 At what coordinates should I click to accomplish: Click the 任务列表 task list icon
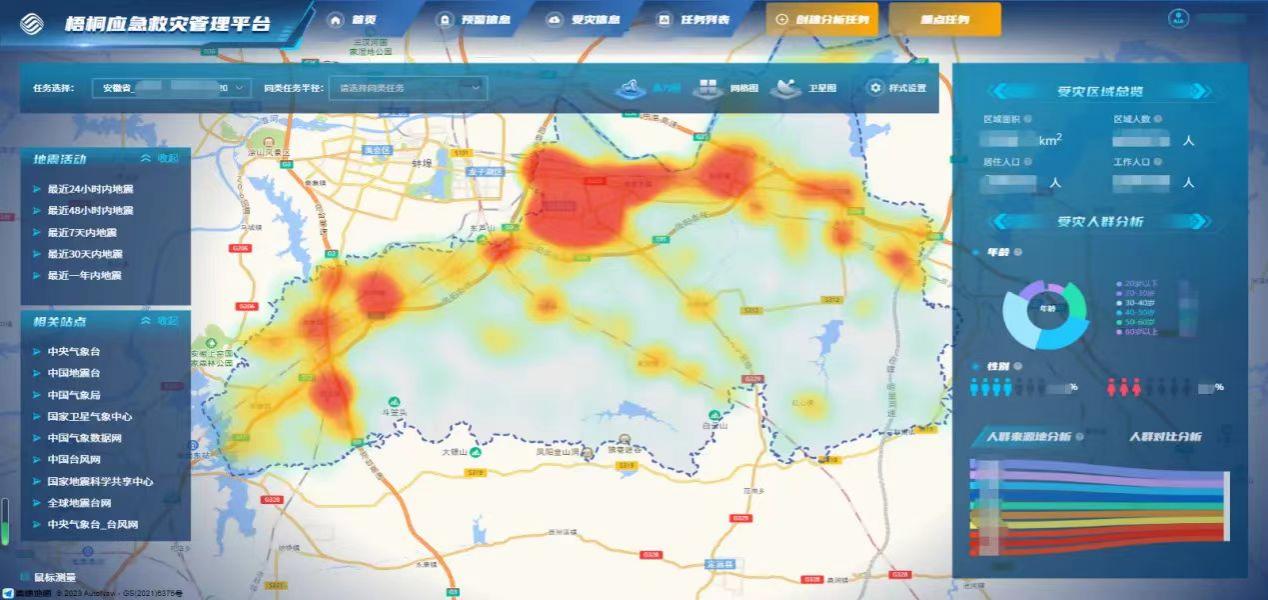pos(663,20)
